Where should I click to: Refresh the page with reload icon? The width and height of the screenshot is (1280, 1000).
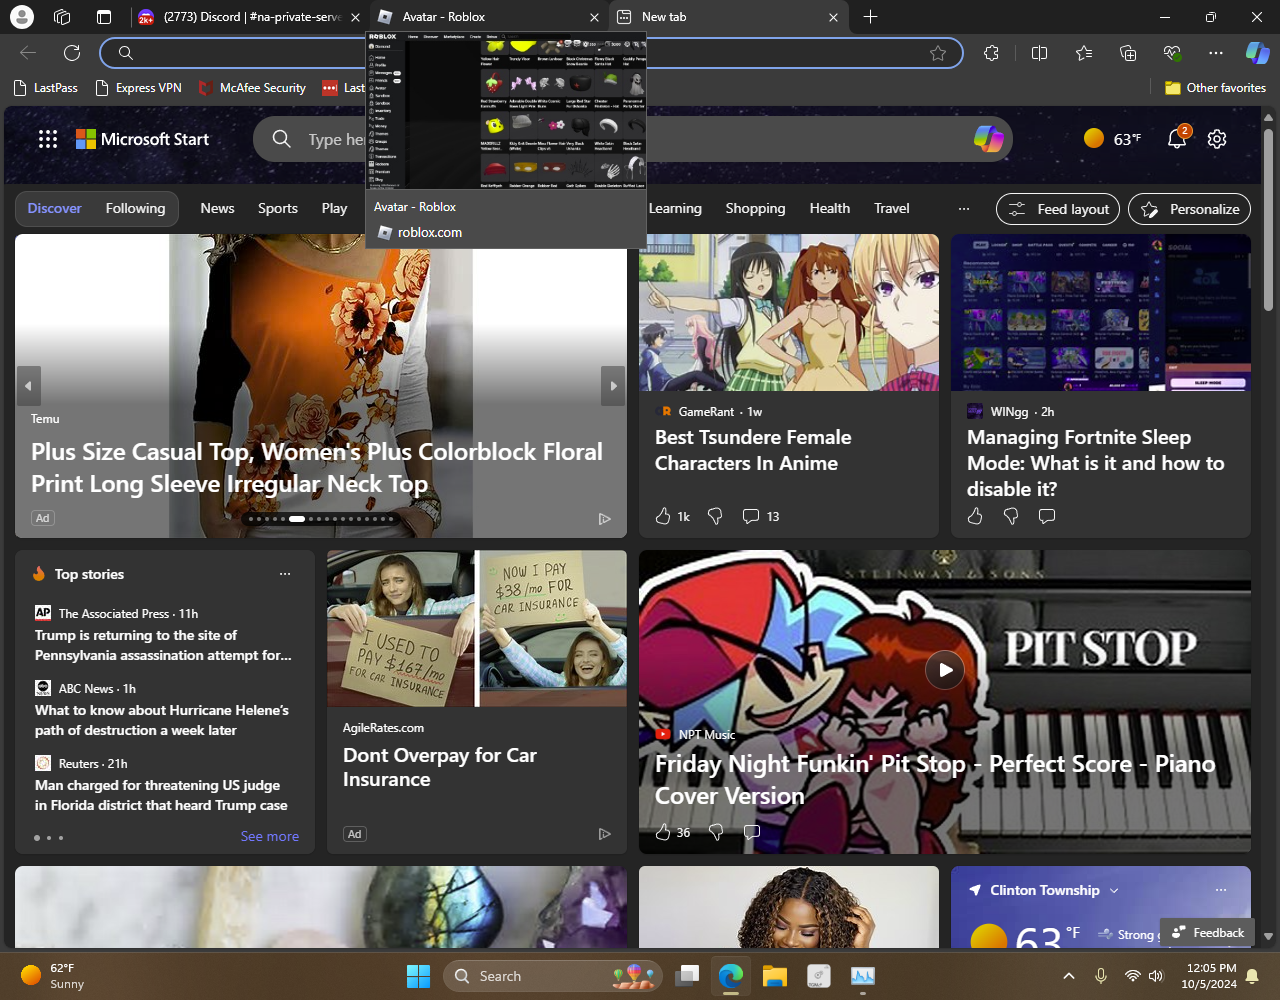72,53
